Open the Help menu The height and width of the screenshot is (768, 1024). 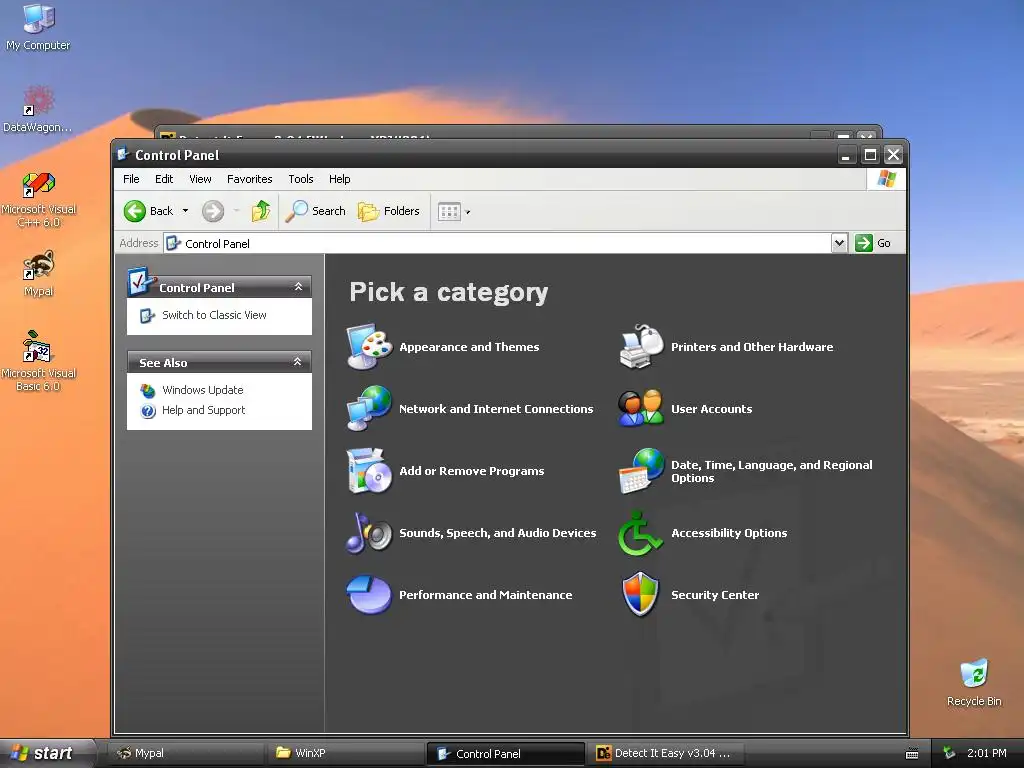[x=340, y=179]
